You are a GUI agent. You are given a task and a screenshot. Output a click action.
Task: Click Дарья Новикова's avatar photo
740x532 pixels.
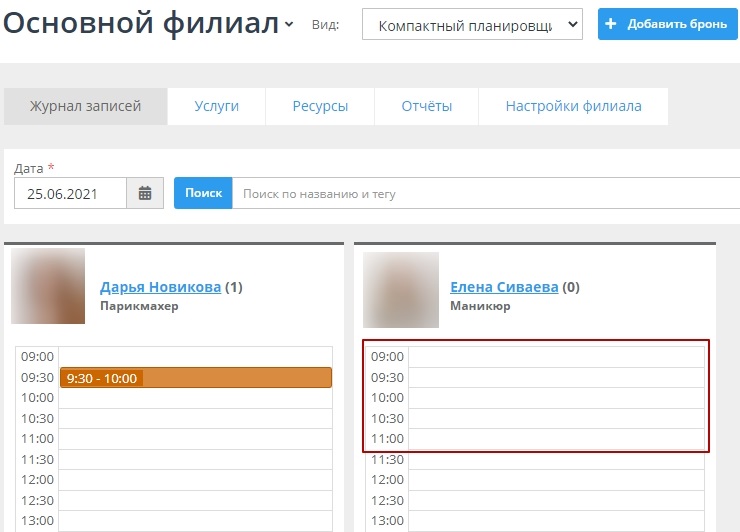(48, 286)
